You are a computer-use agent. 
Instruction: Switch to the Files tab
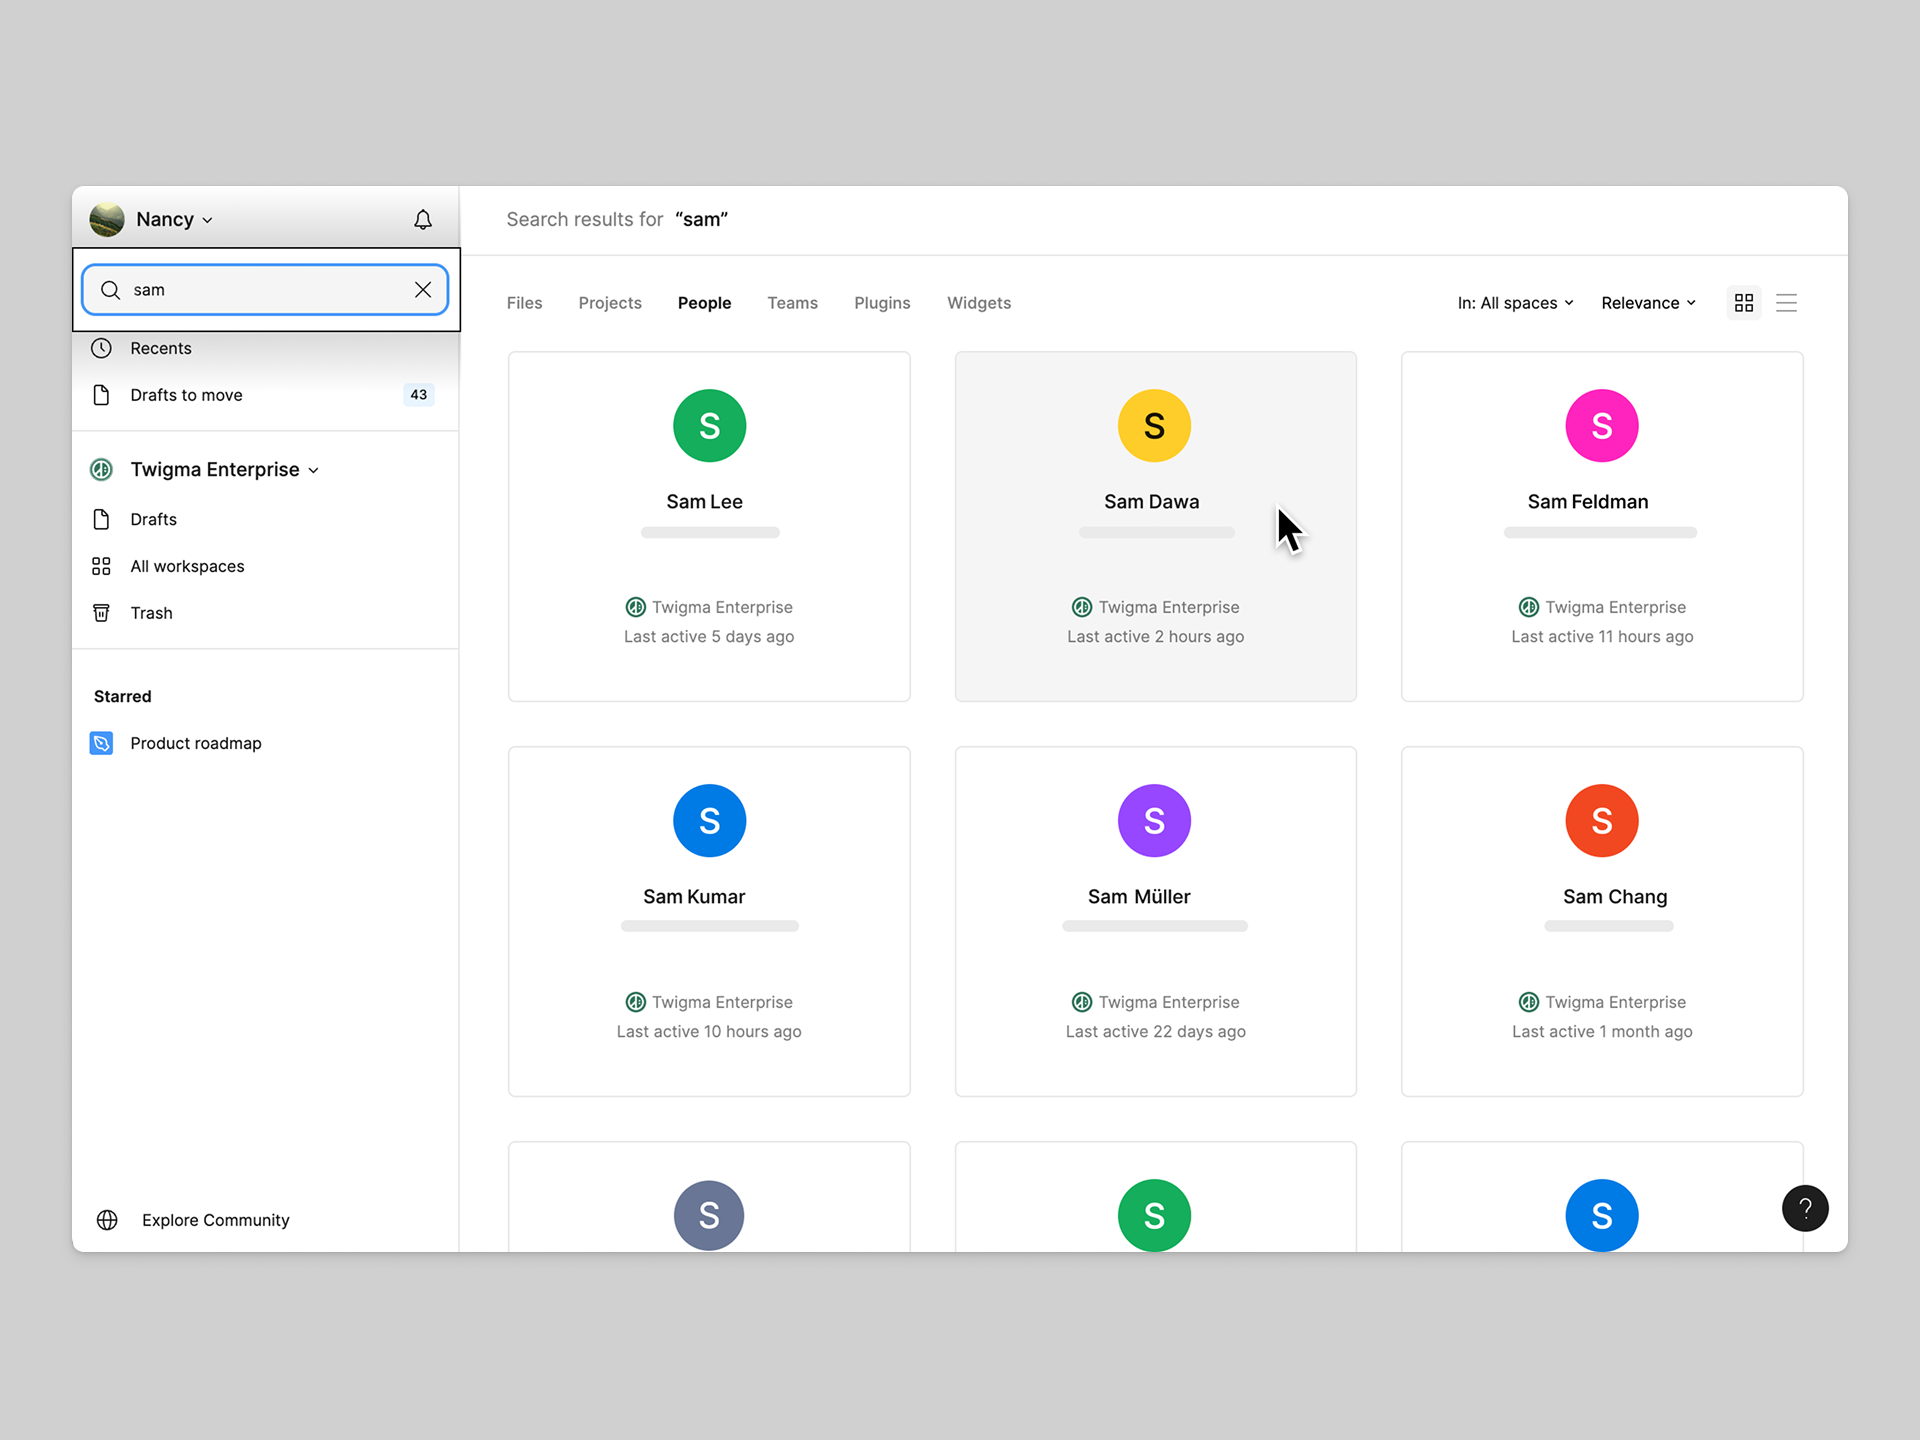tap(524, 303)
